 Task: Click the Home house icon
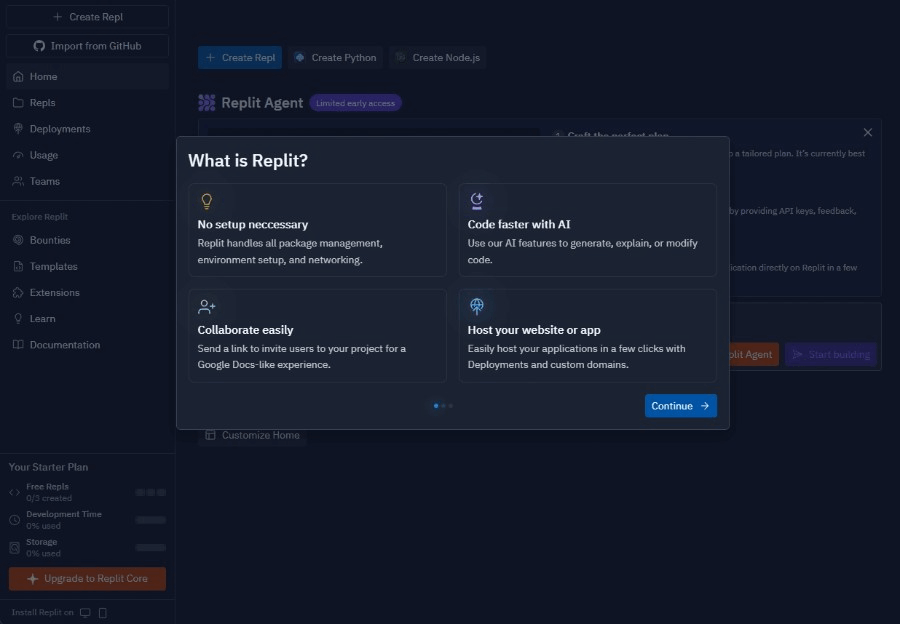coord(18,76)
